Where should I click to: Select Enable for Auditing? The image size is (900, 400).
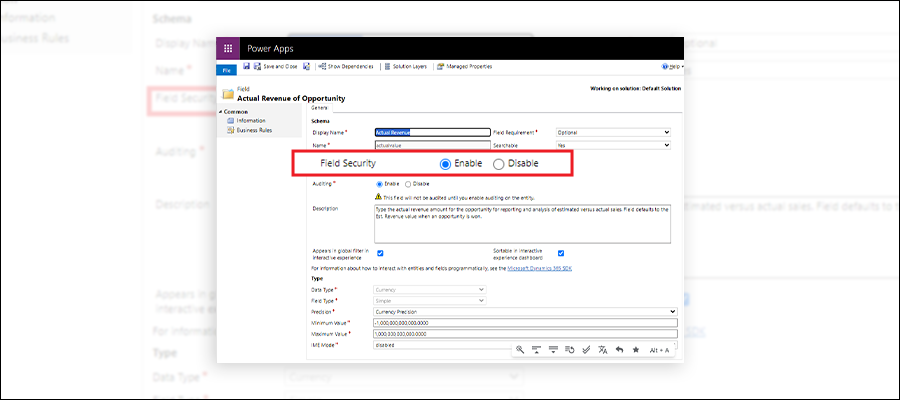click(x=379, y=184)
